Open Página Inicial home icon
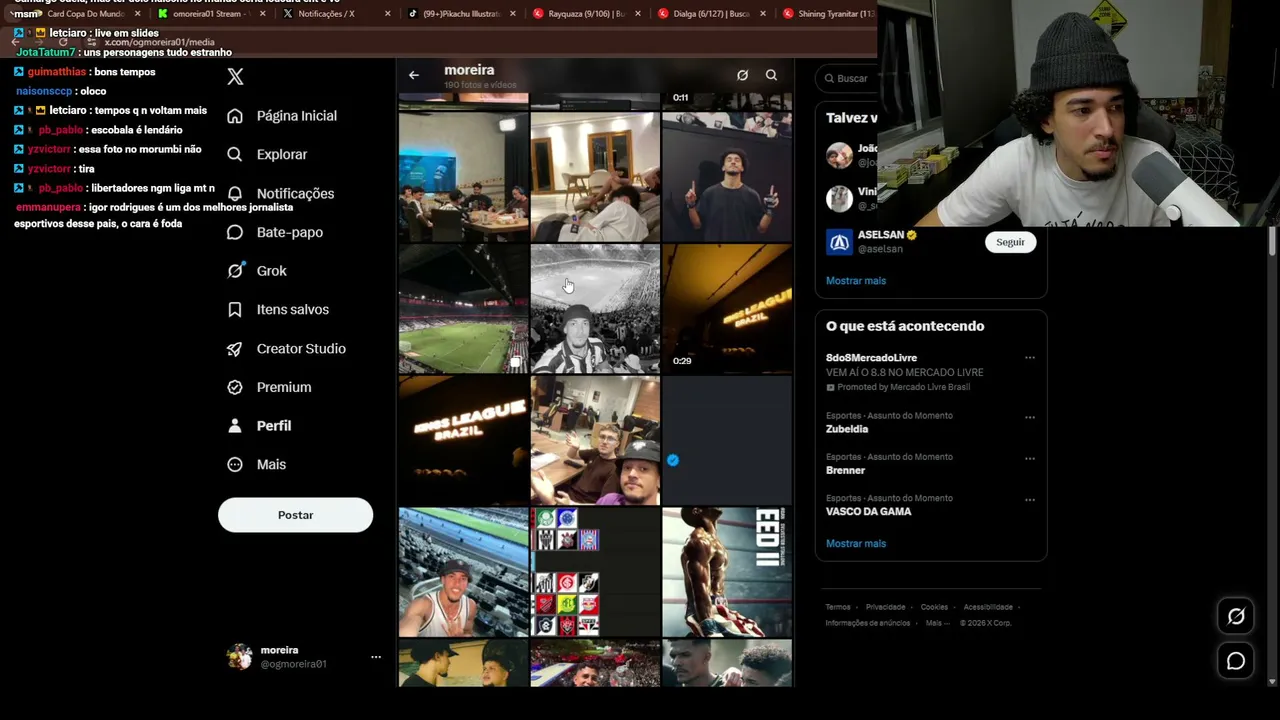The height and width of the screenshot is (720, 1280). 235,116
